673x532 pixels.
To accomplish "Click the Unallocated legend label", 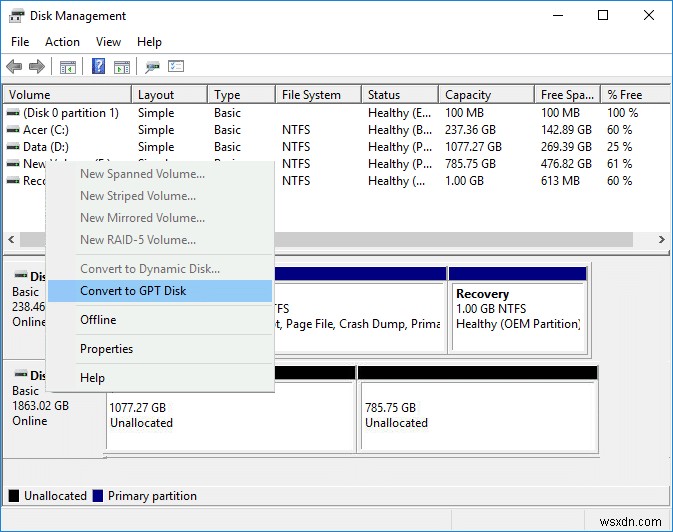I will pos(55,496).
